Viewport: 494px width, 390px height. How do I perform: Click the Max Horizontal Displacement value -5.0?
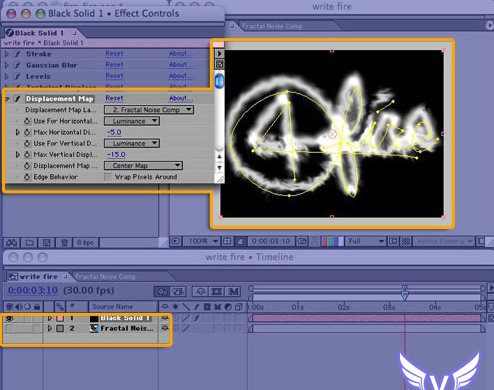point(114,132)
